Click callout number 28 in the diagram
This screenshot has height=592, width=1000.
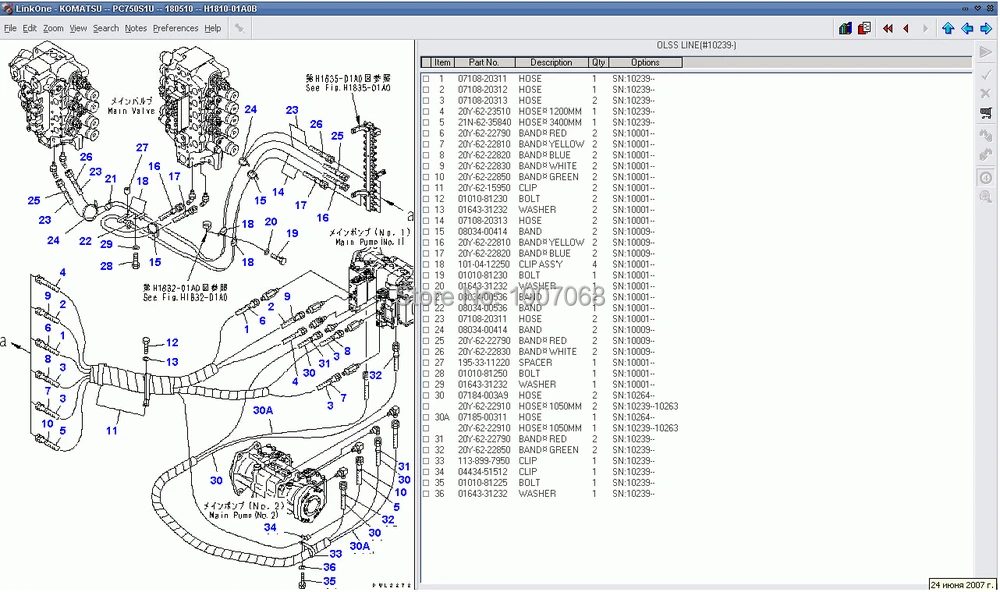coord(107,266)
